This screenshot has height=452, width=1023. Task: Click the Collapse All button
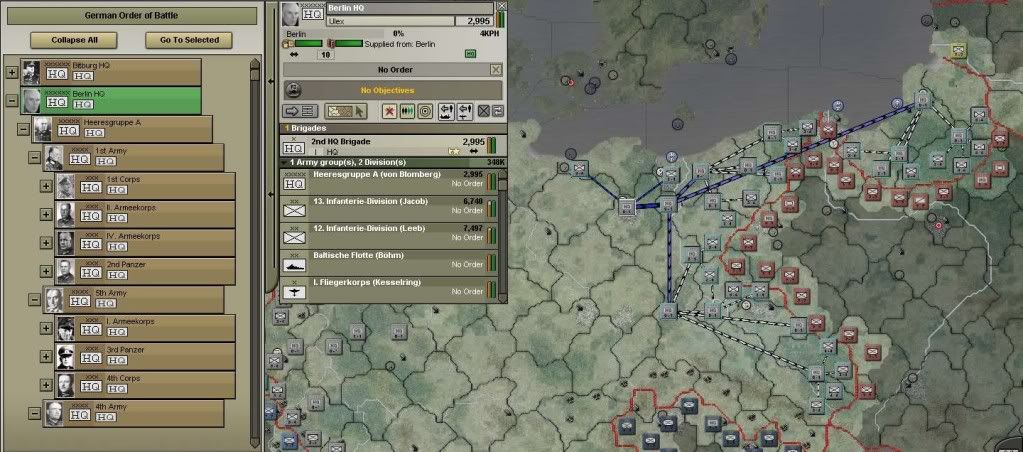coord(74,40)
